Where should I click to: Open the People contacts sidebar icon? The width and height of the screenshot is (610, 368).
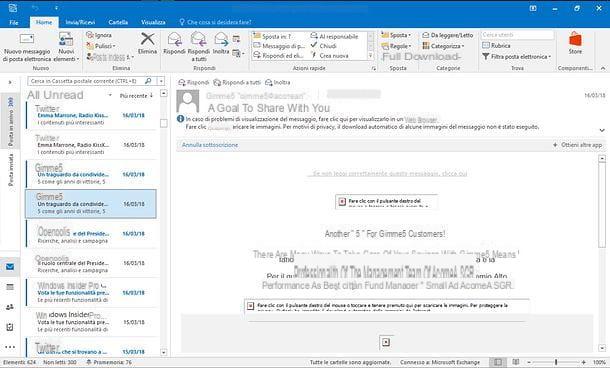tap(10, 307)
